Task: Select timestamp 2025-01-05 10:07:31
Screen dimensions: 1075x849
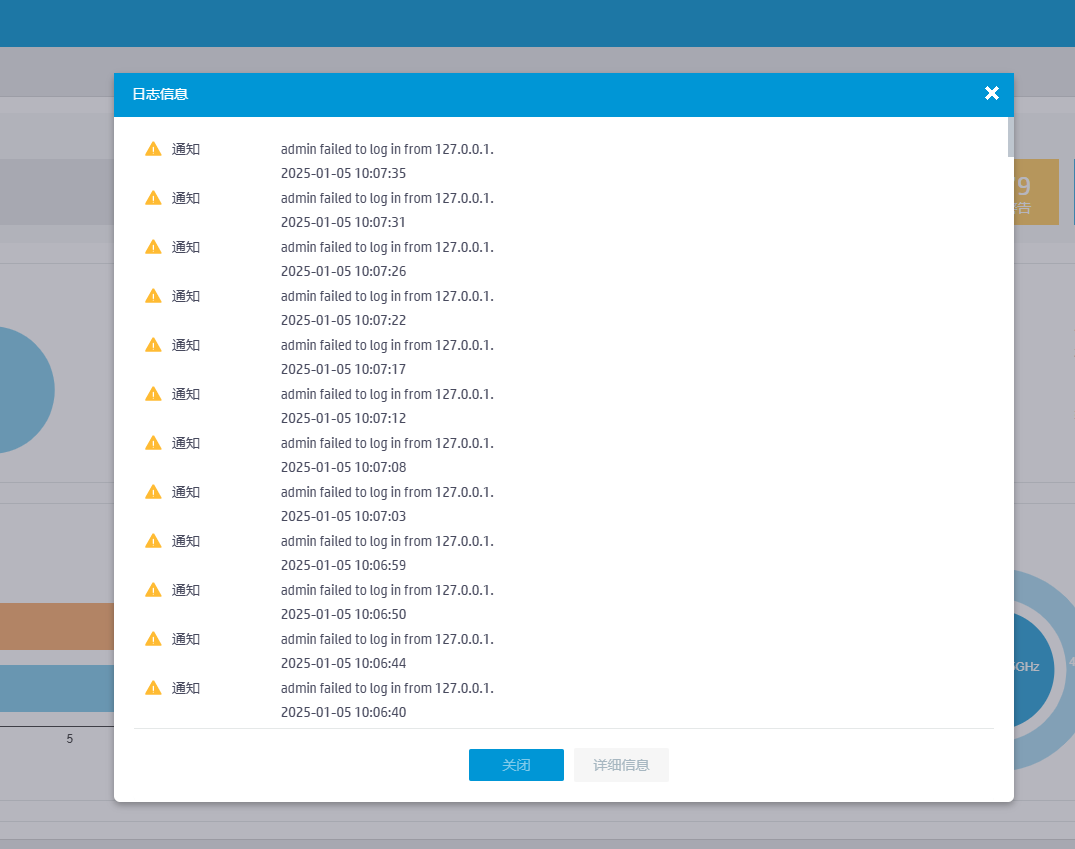Action: pos(343,222)
